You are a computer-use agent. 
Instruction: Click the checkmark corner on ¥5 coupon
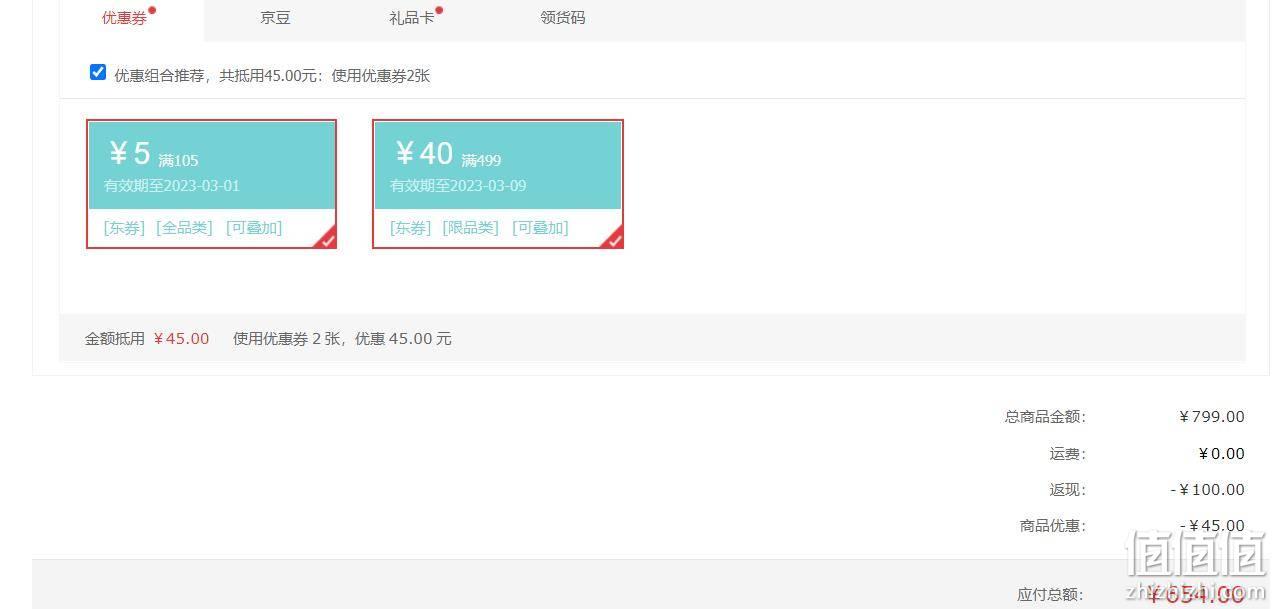point(327,239)
